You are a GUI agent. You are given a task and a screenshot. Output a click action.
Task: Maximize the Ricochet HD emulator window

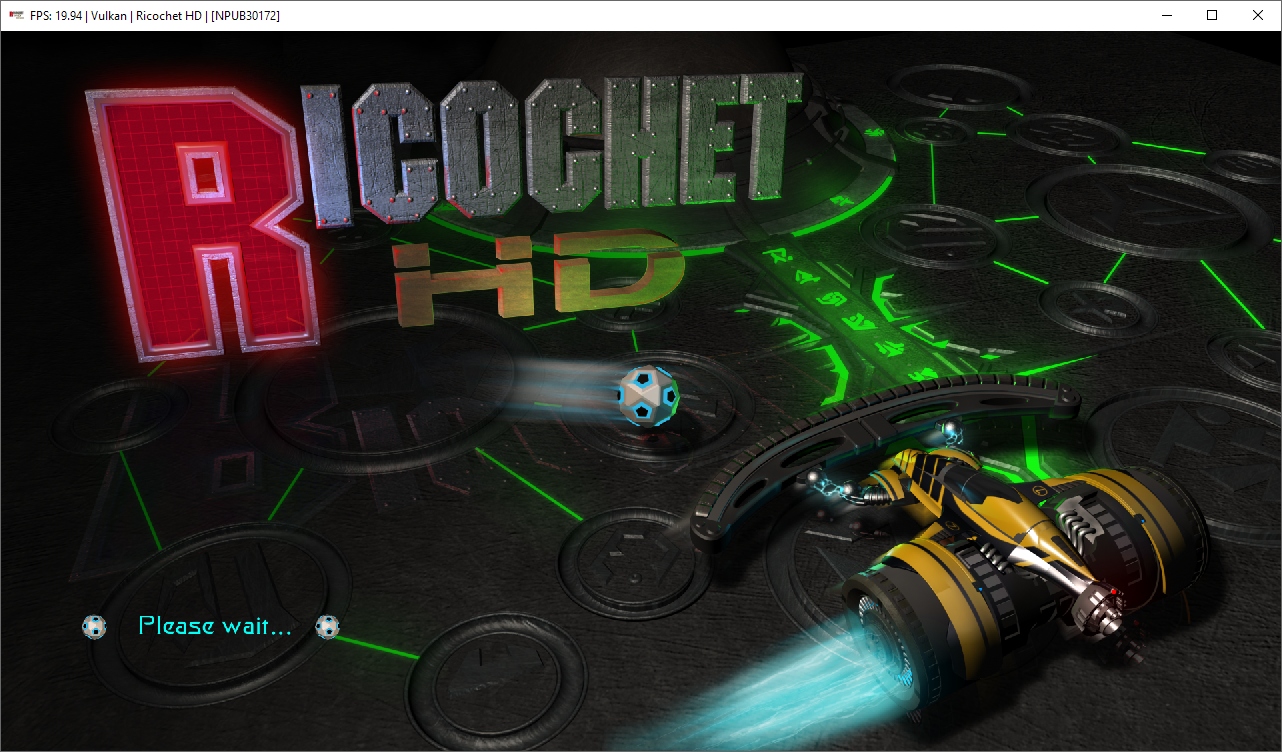tap(1212, 15)
